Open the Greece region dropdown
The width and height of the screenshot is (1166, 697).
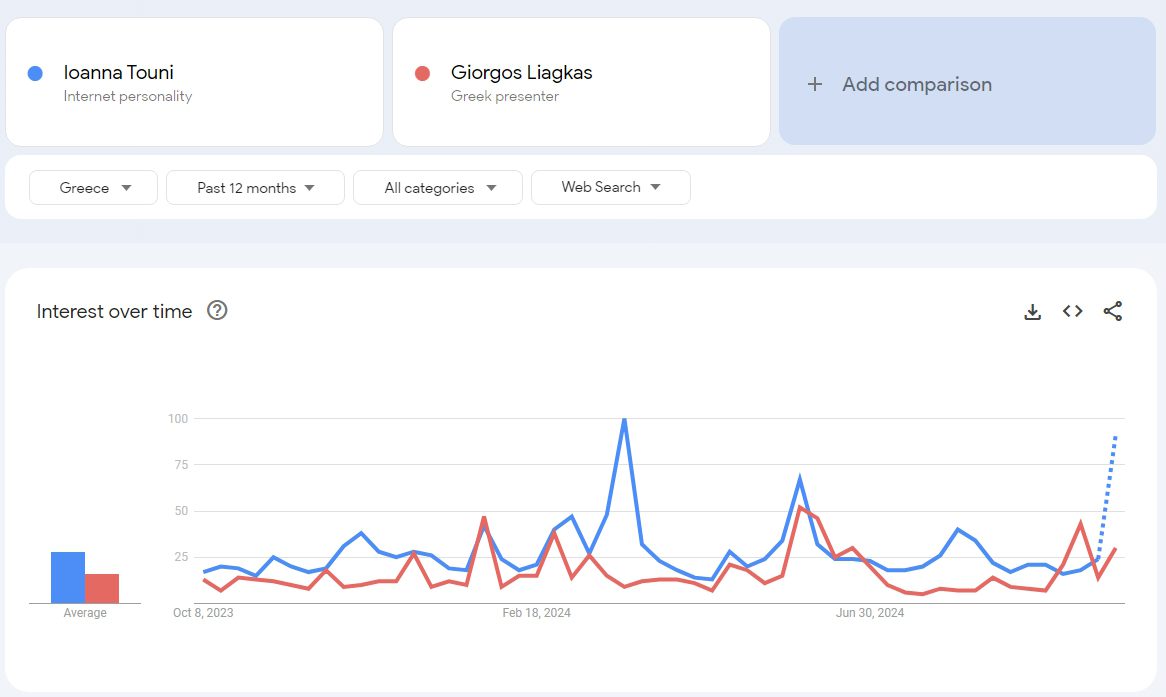click(94, 188)
